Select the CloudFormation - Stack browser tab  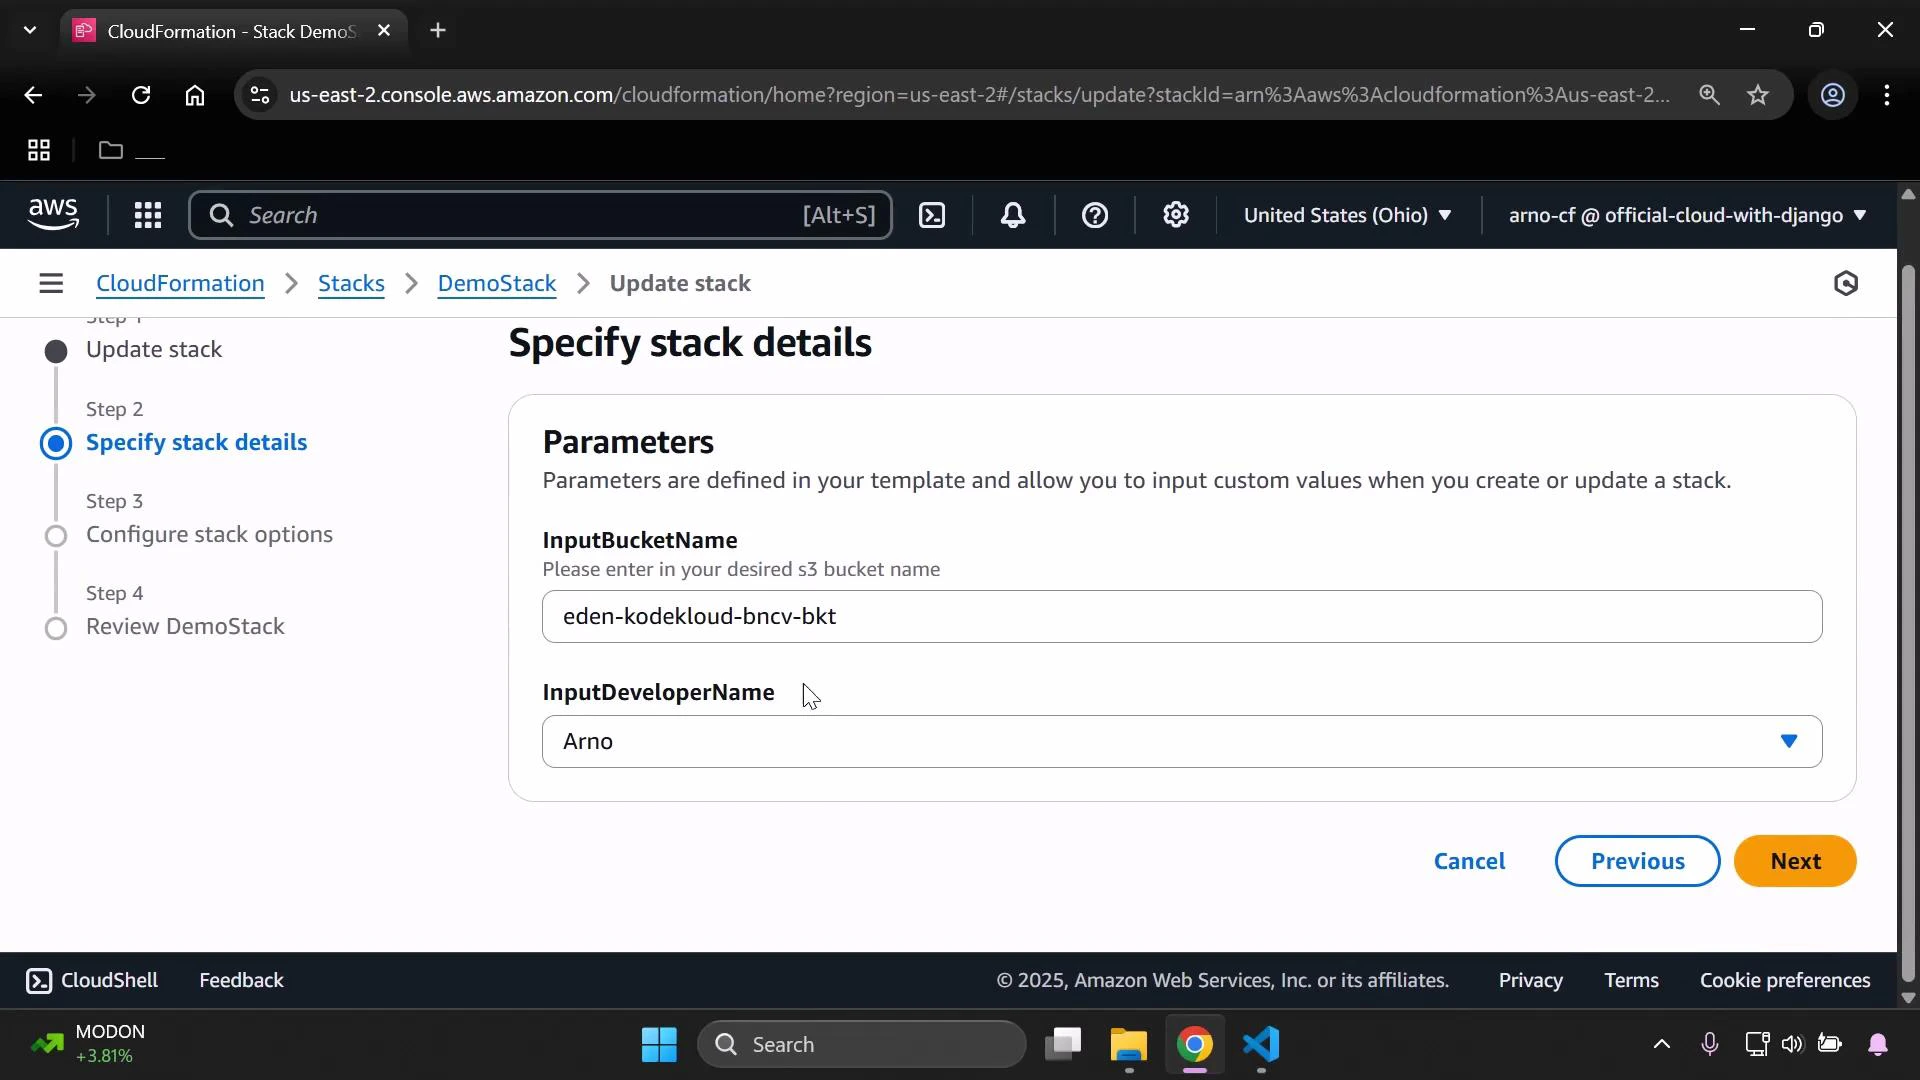tap(232, 31)
